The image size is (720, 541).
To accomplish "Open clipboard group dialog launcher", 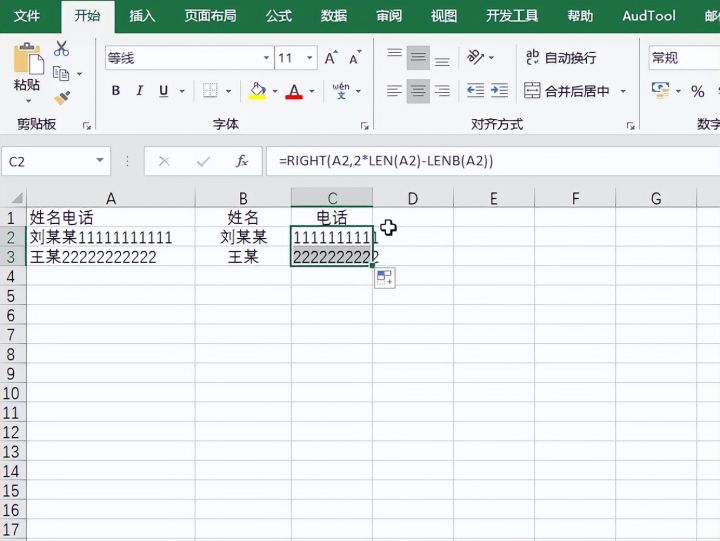I will pos(87,126).
